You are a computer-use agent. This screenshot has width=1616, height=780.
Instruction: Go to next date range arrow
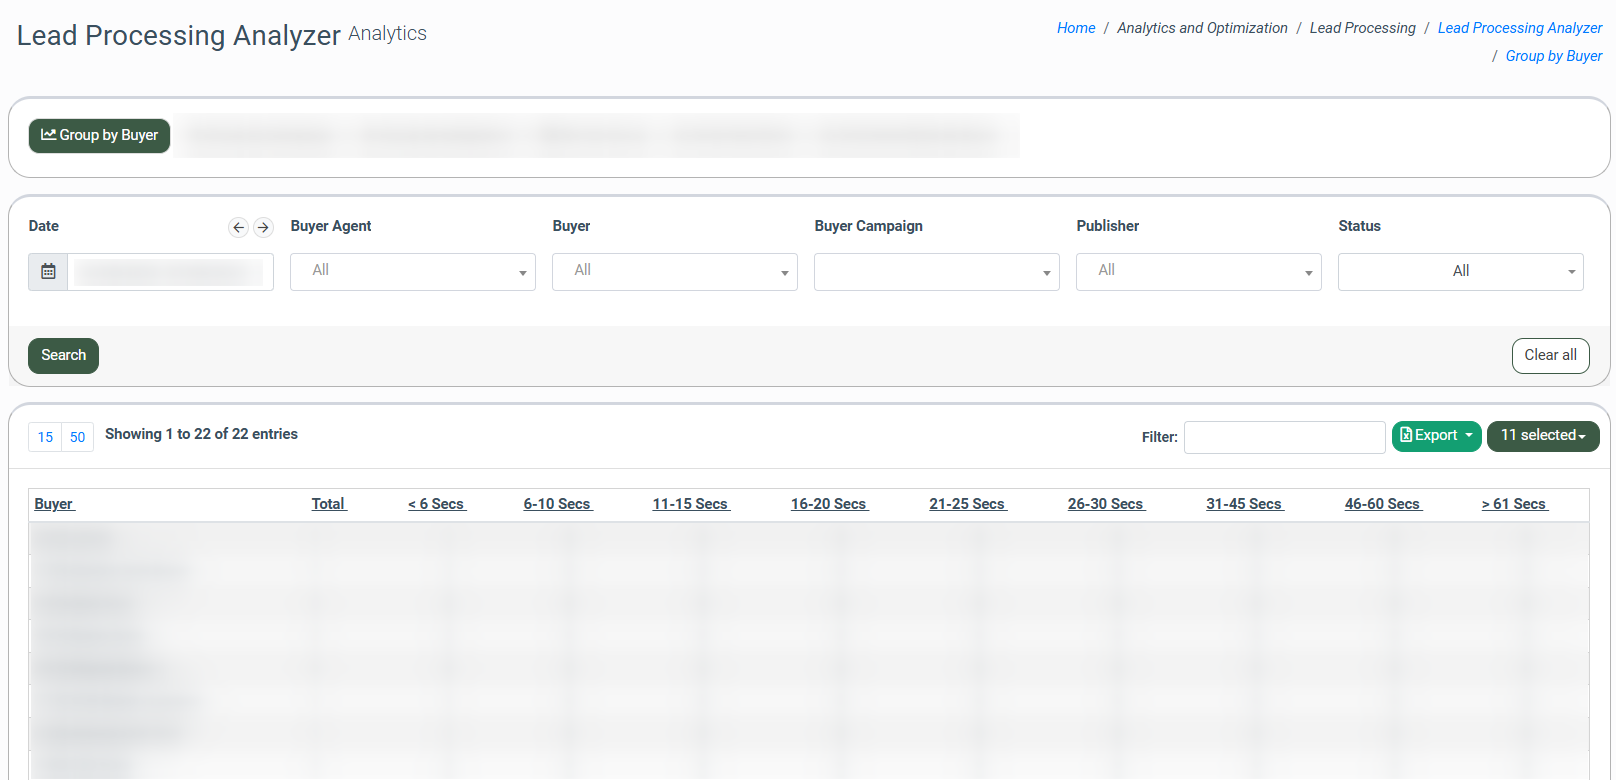(263, 228)
